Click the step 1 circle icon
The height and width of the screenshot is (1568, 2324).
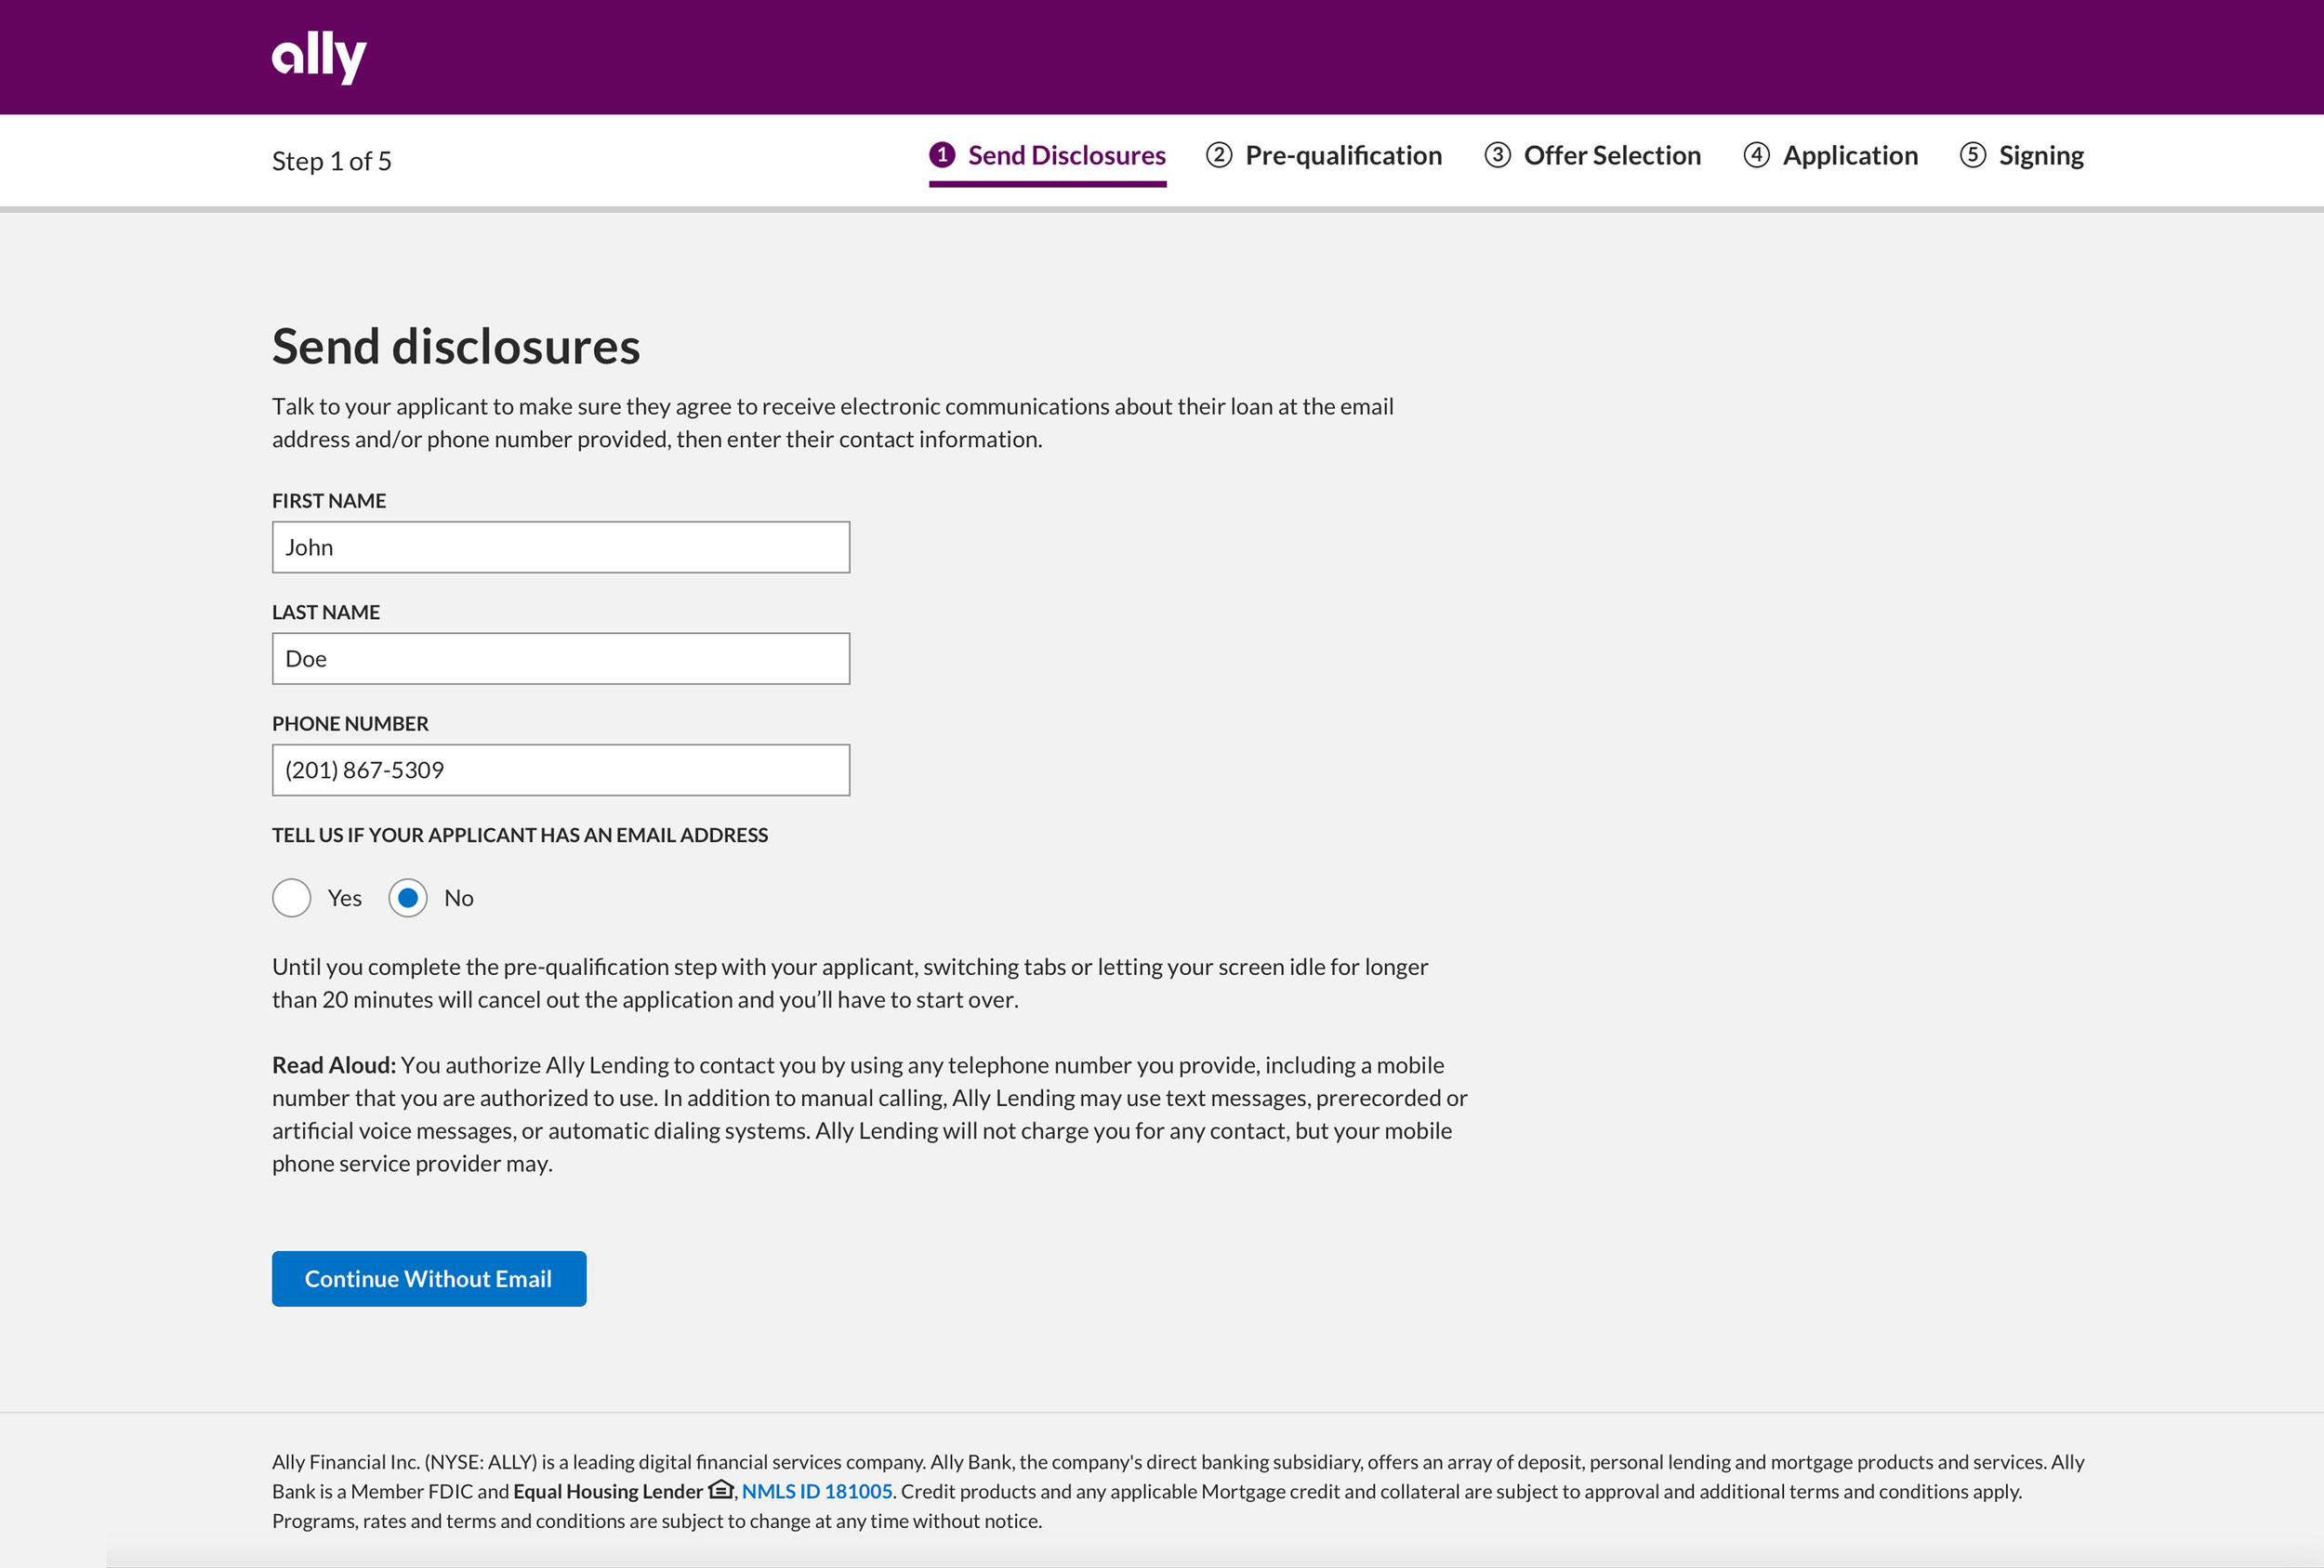(x=942, y=155)
